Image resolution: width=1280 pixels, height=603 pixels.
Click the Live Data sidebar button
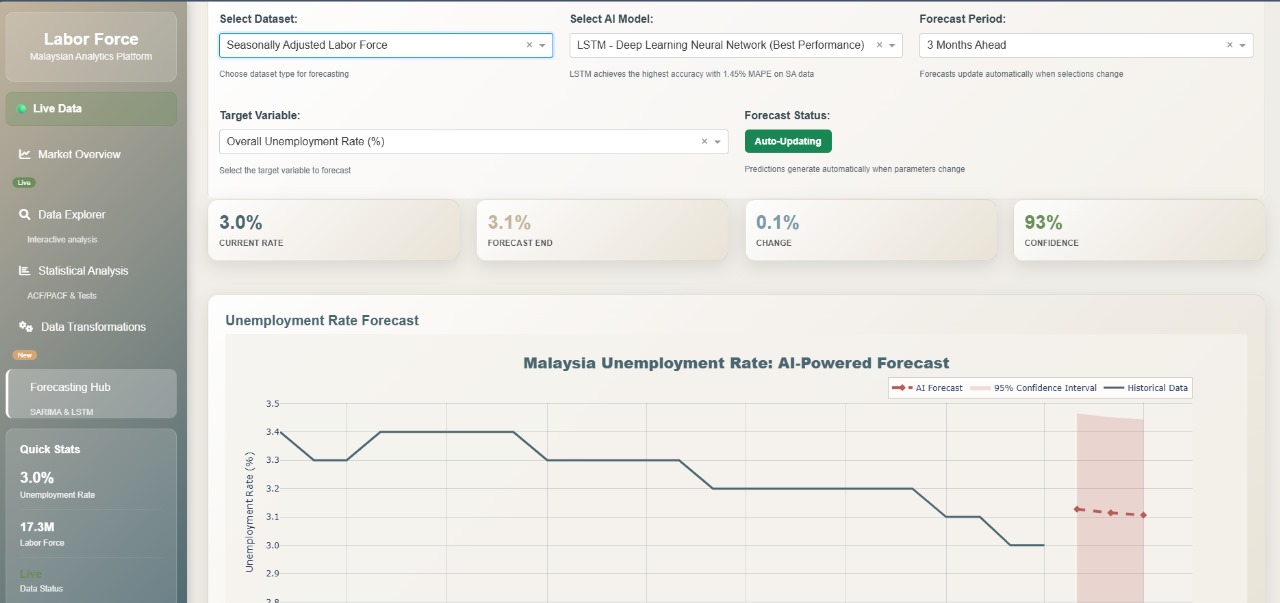(91, 109)
